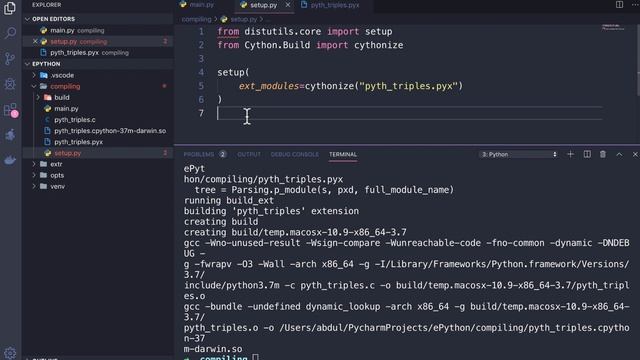Click the split editor icon

pyautogui.click(x=619, y=4)
